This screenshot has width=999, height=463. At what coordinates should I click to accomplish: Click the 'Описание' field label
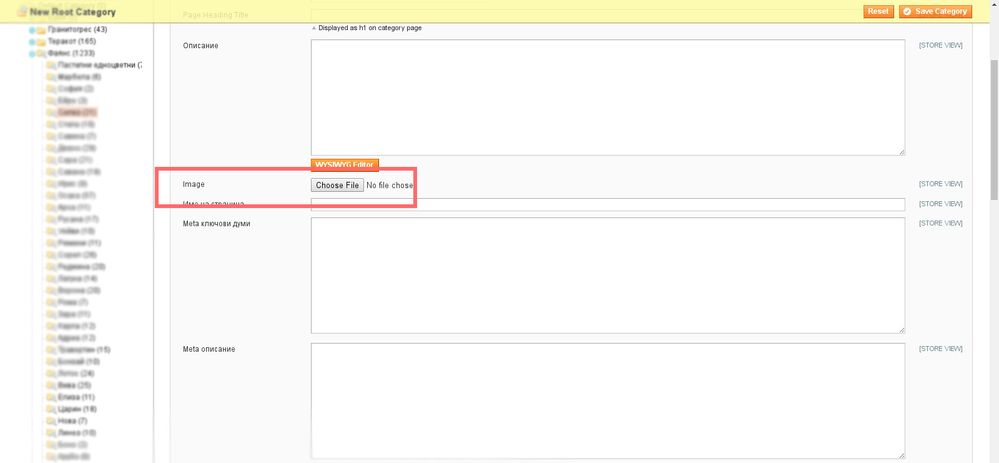tap(201, 45)
